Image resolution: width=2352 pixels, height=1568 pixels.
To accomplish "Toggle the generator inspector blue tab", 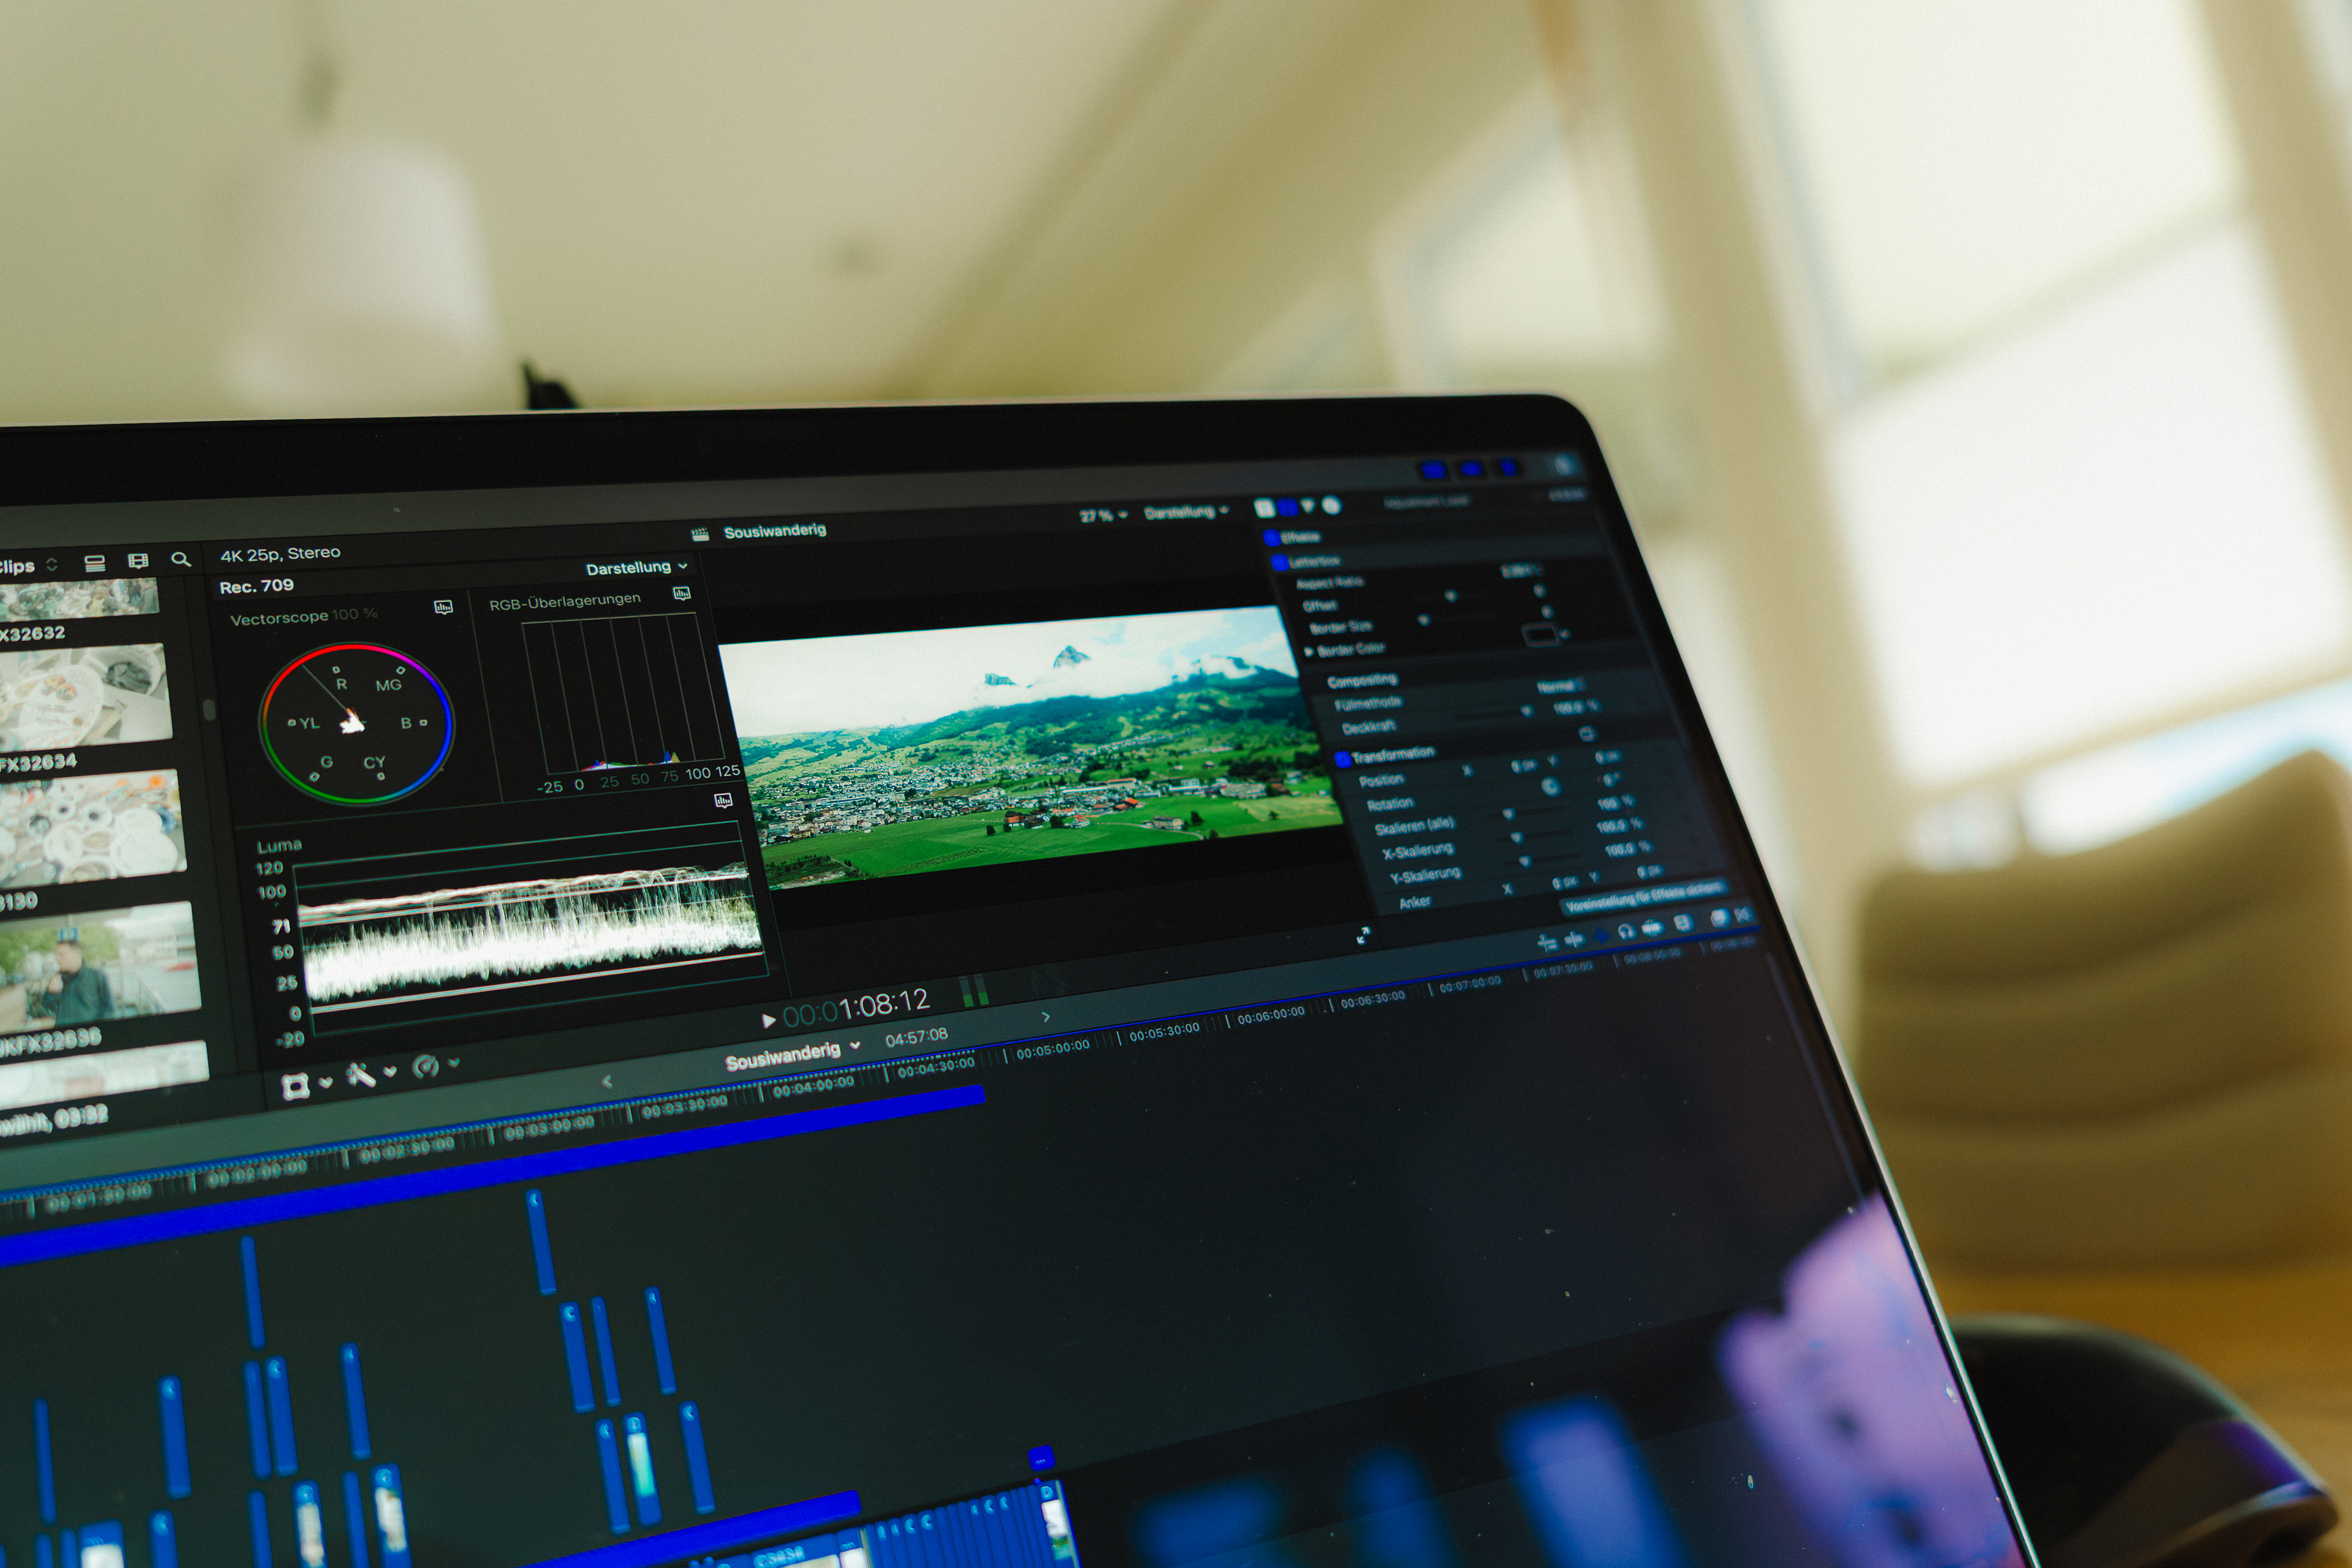I will pyautogui.click(x=1287, y=507).
